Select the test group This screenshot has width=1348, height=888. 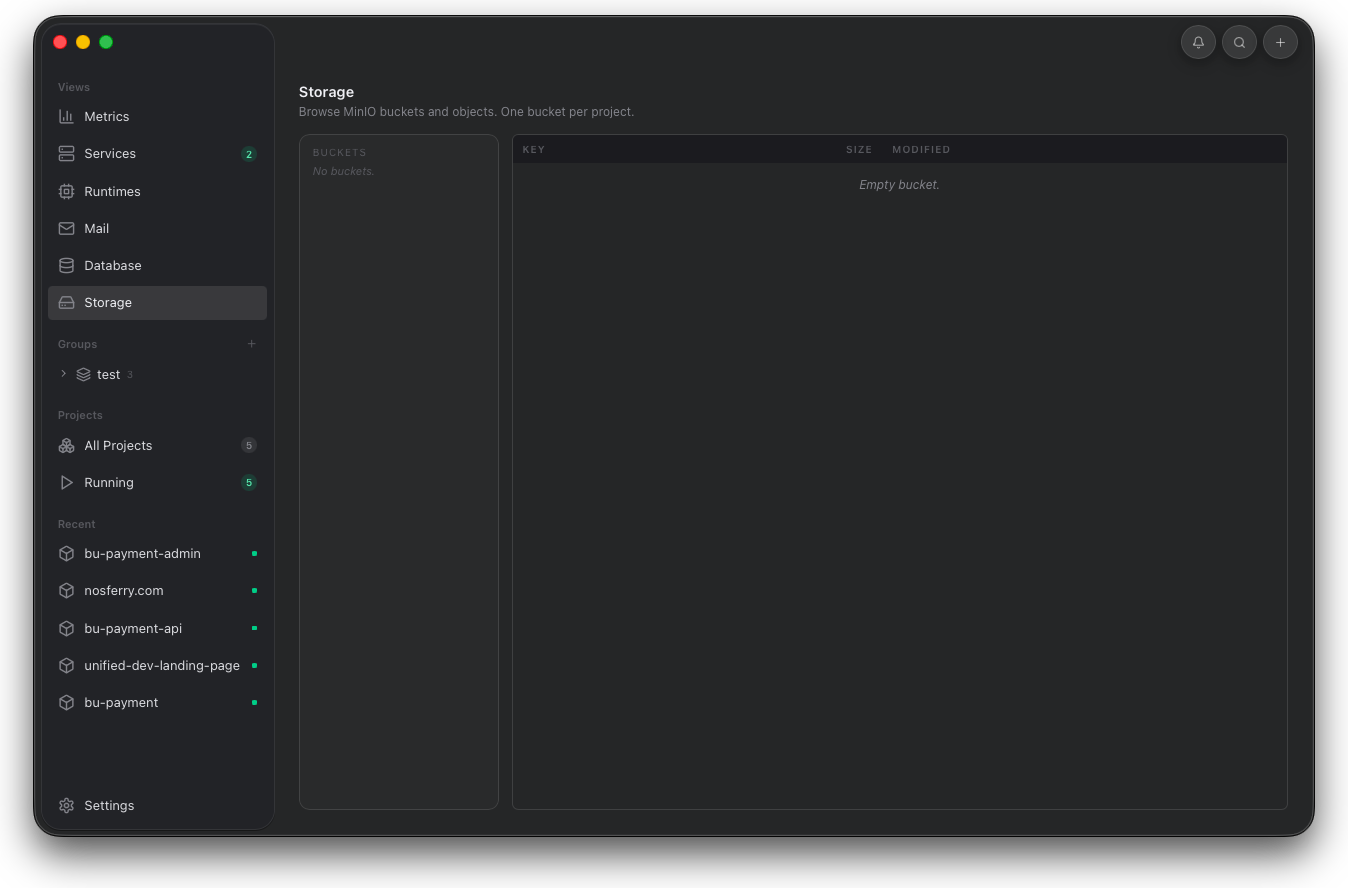point(157,374)
